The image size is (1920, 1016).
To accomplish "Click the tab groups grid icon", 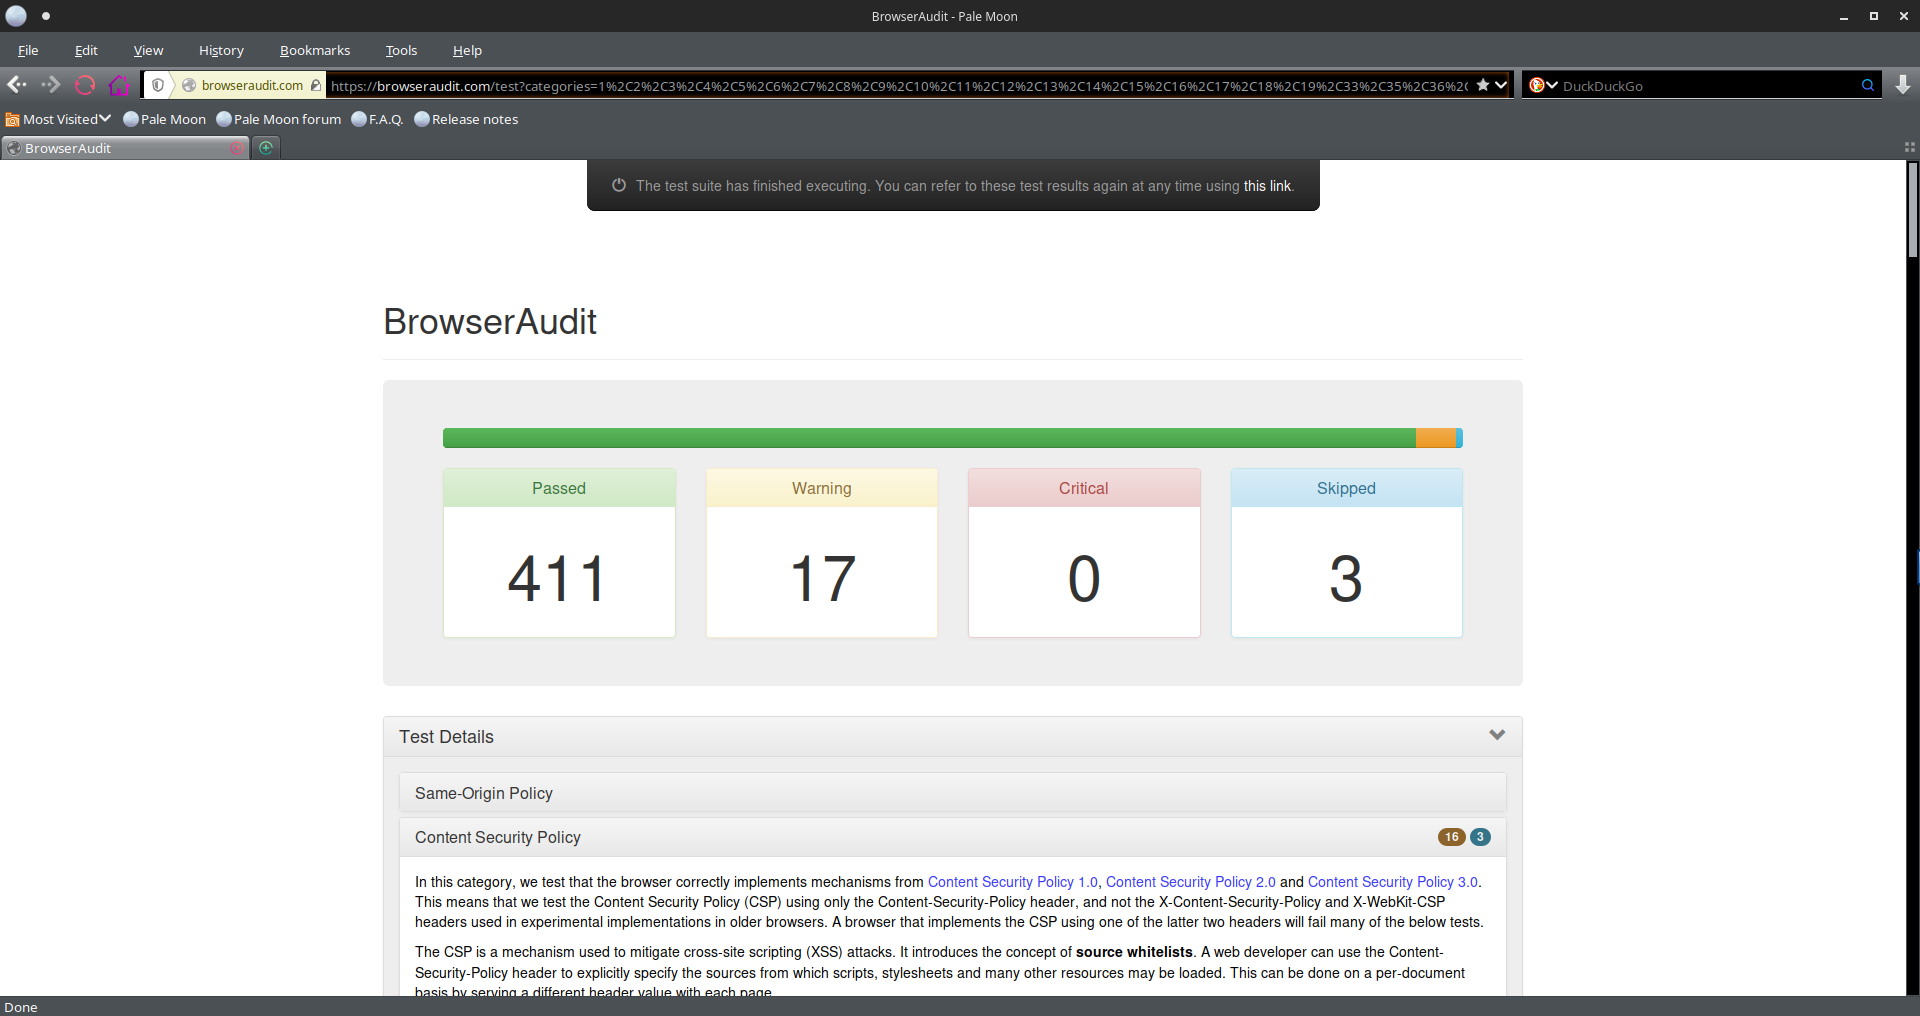I will pos(1909,147).
